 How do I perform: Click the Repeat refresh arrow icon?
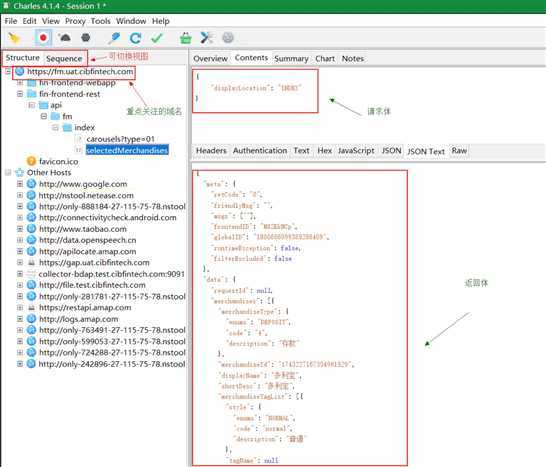135,38
